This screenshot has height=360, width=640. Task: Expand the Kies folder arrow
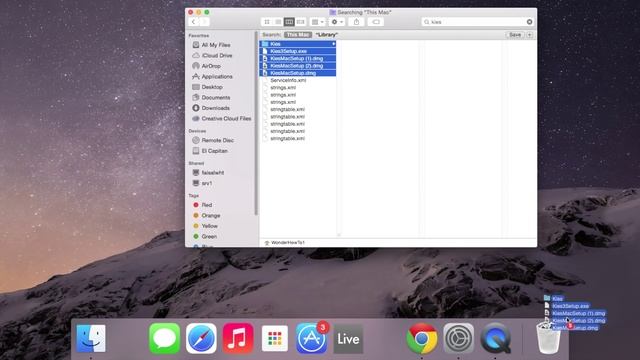point(333,44)
